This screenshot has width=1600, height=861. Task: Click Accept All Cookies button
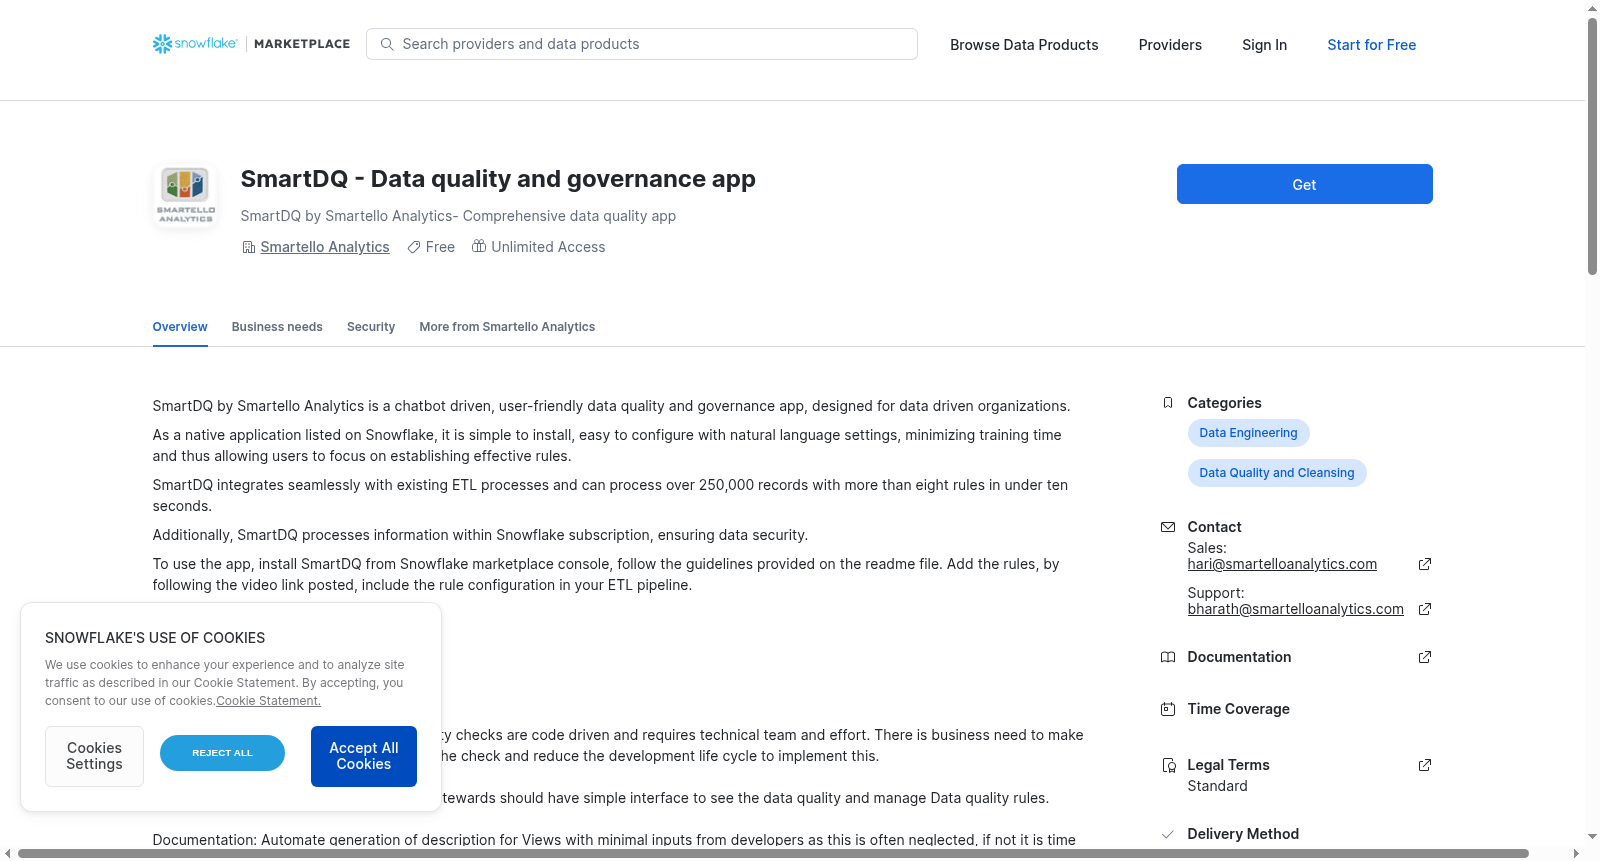pyautogui.click(x=364, y=756)
